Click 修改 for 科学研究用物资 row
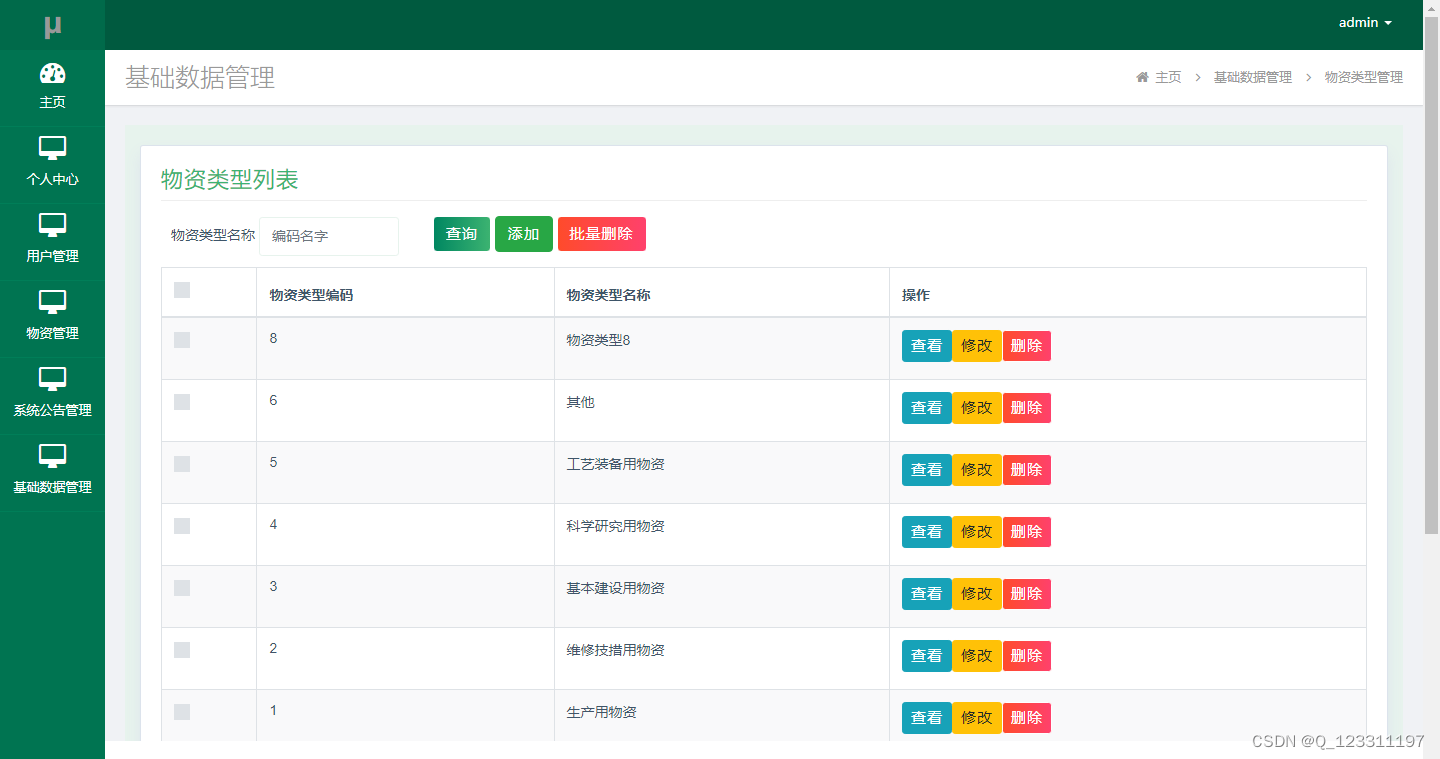 point(977,532)
